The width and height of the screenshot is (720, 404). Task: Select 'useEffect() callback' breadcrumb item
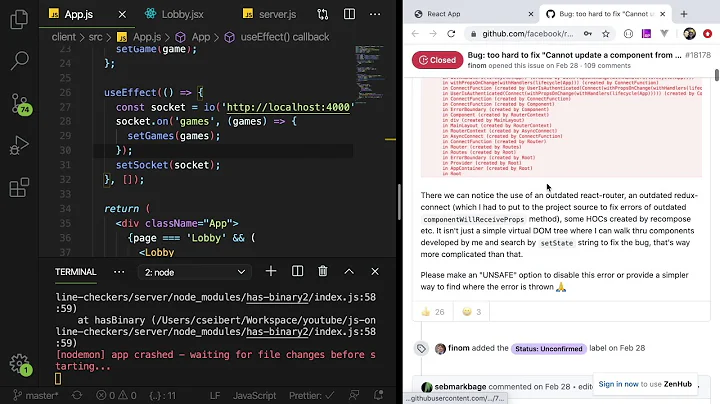click(277, 37)
